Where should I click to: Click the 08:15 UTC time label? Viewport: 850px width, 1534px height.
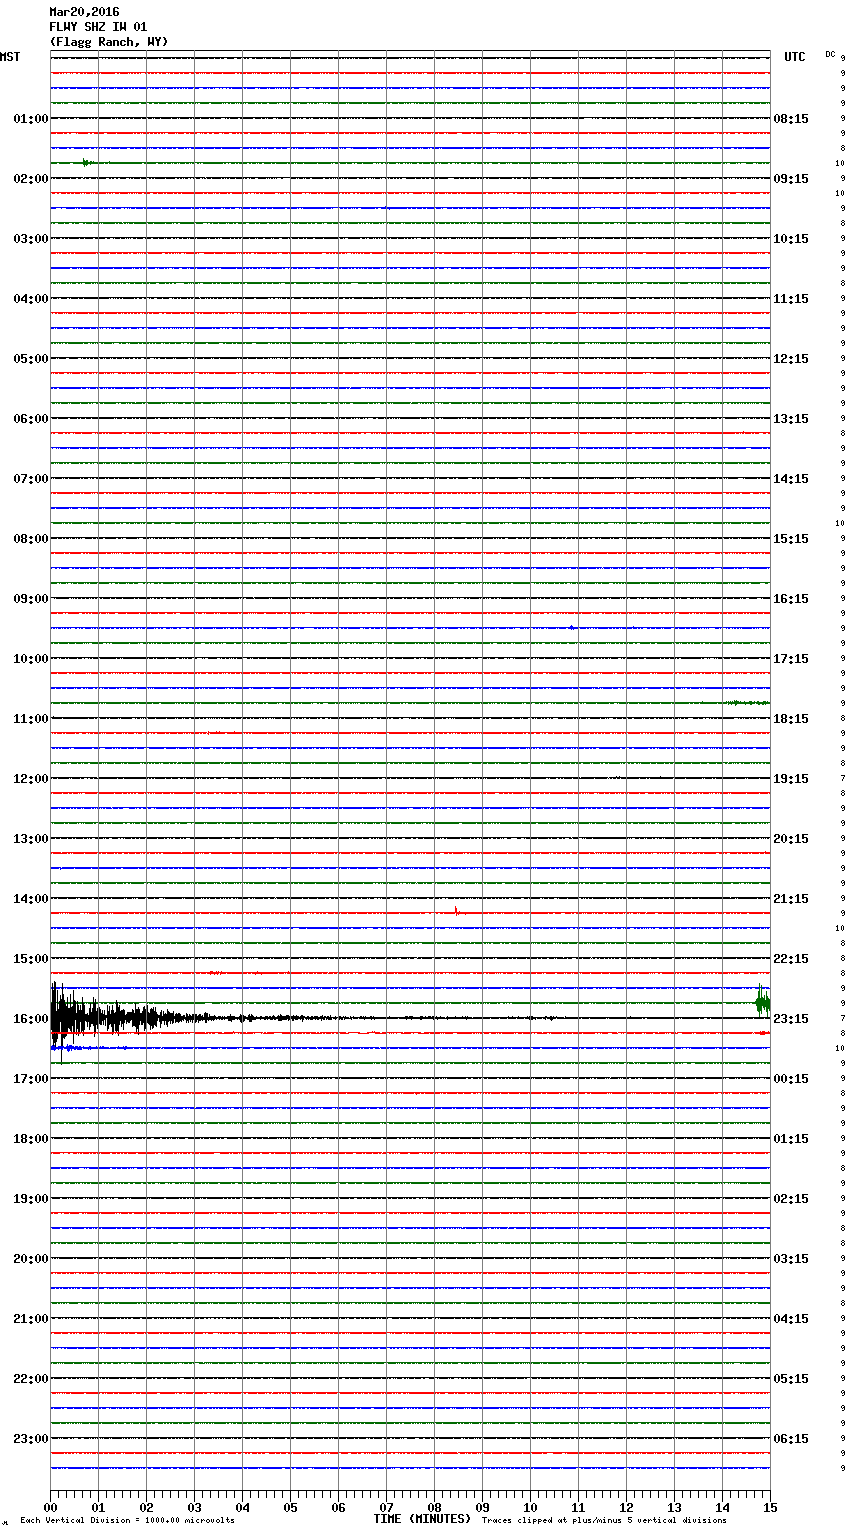(791, 119)
